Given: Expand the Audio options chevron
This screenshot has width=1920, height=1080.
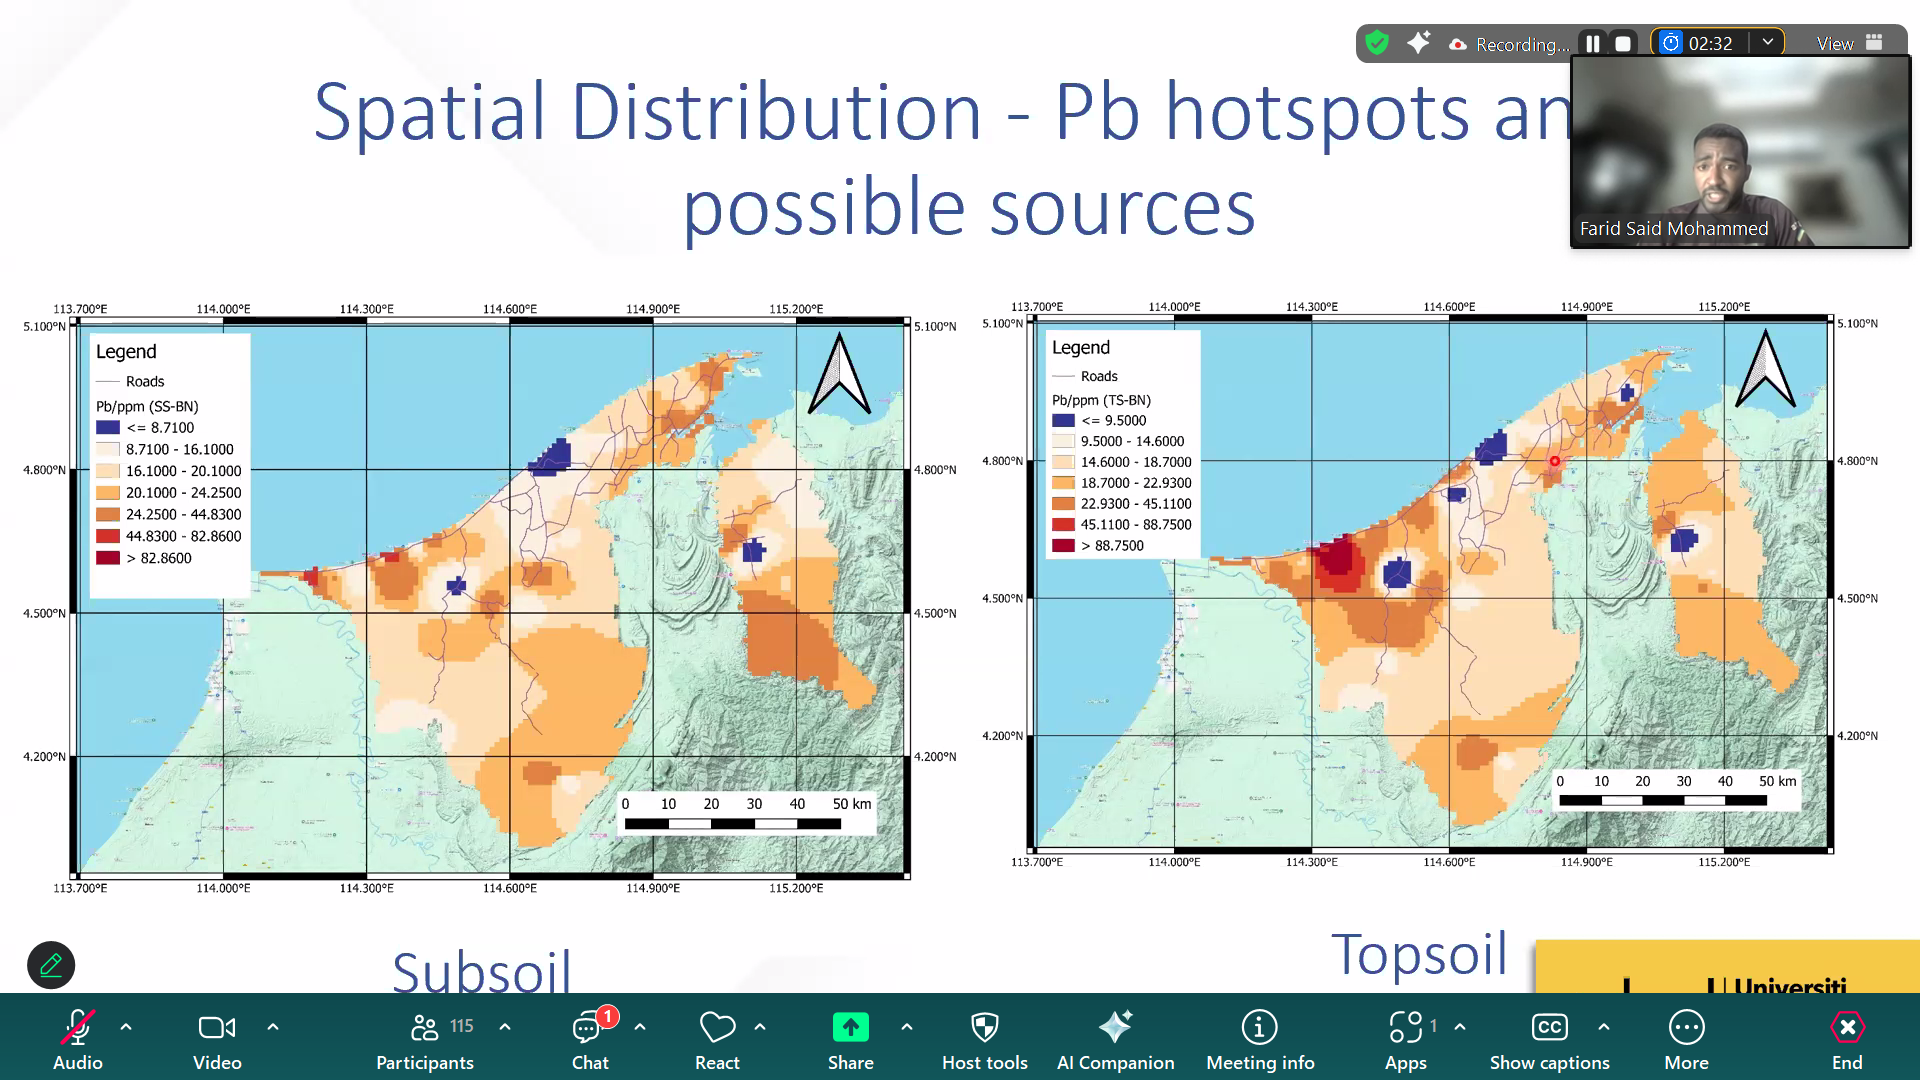Looking at the screenshot, I should click(x=126, y=1026).
